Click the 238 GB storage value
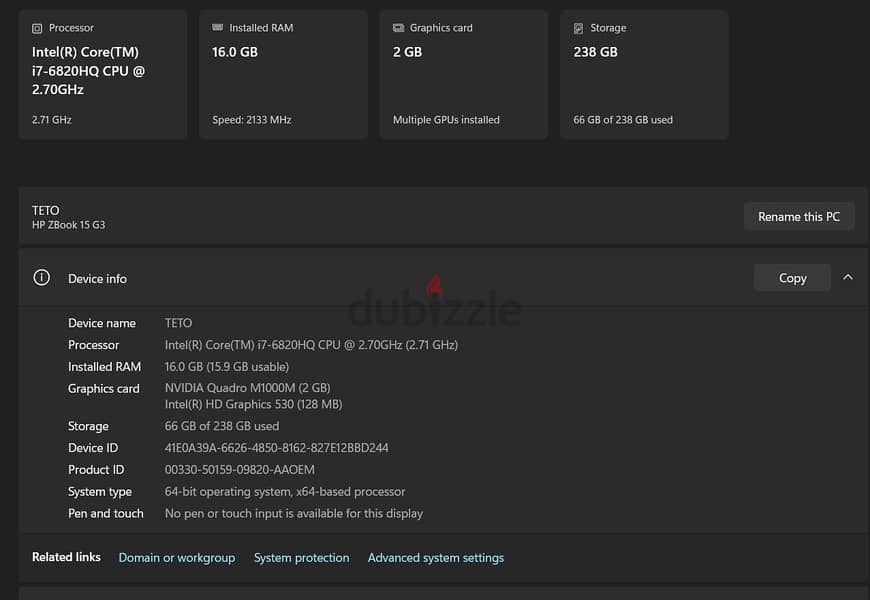 point(595,52)
